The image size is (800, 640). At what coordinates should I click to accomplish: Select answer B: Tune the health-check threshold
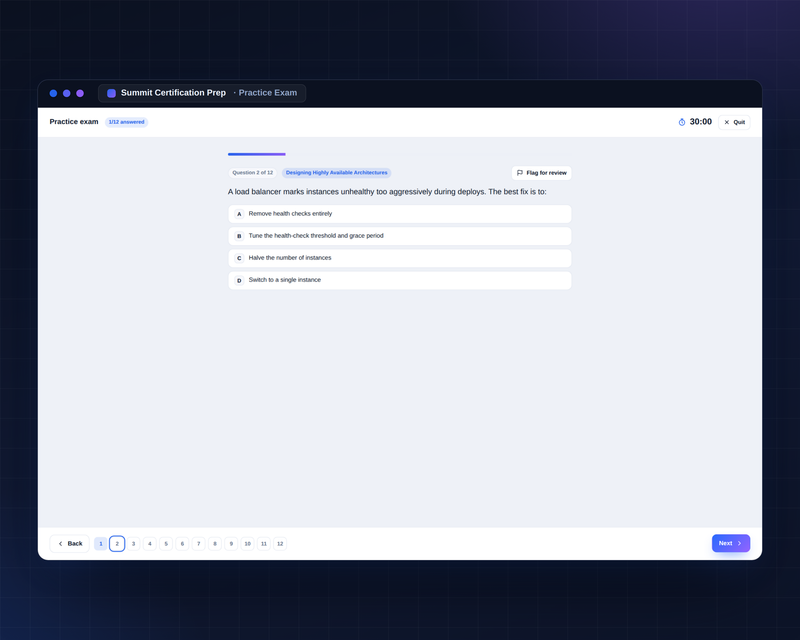(x=399, y=236)
